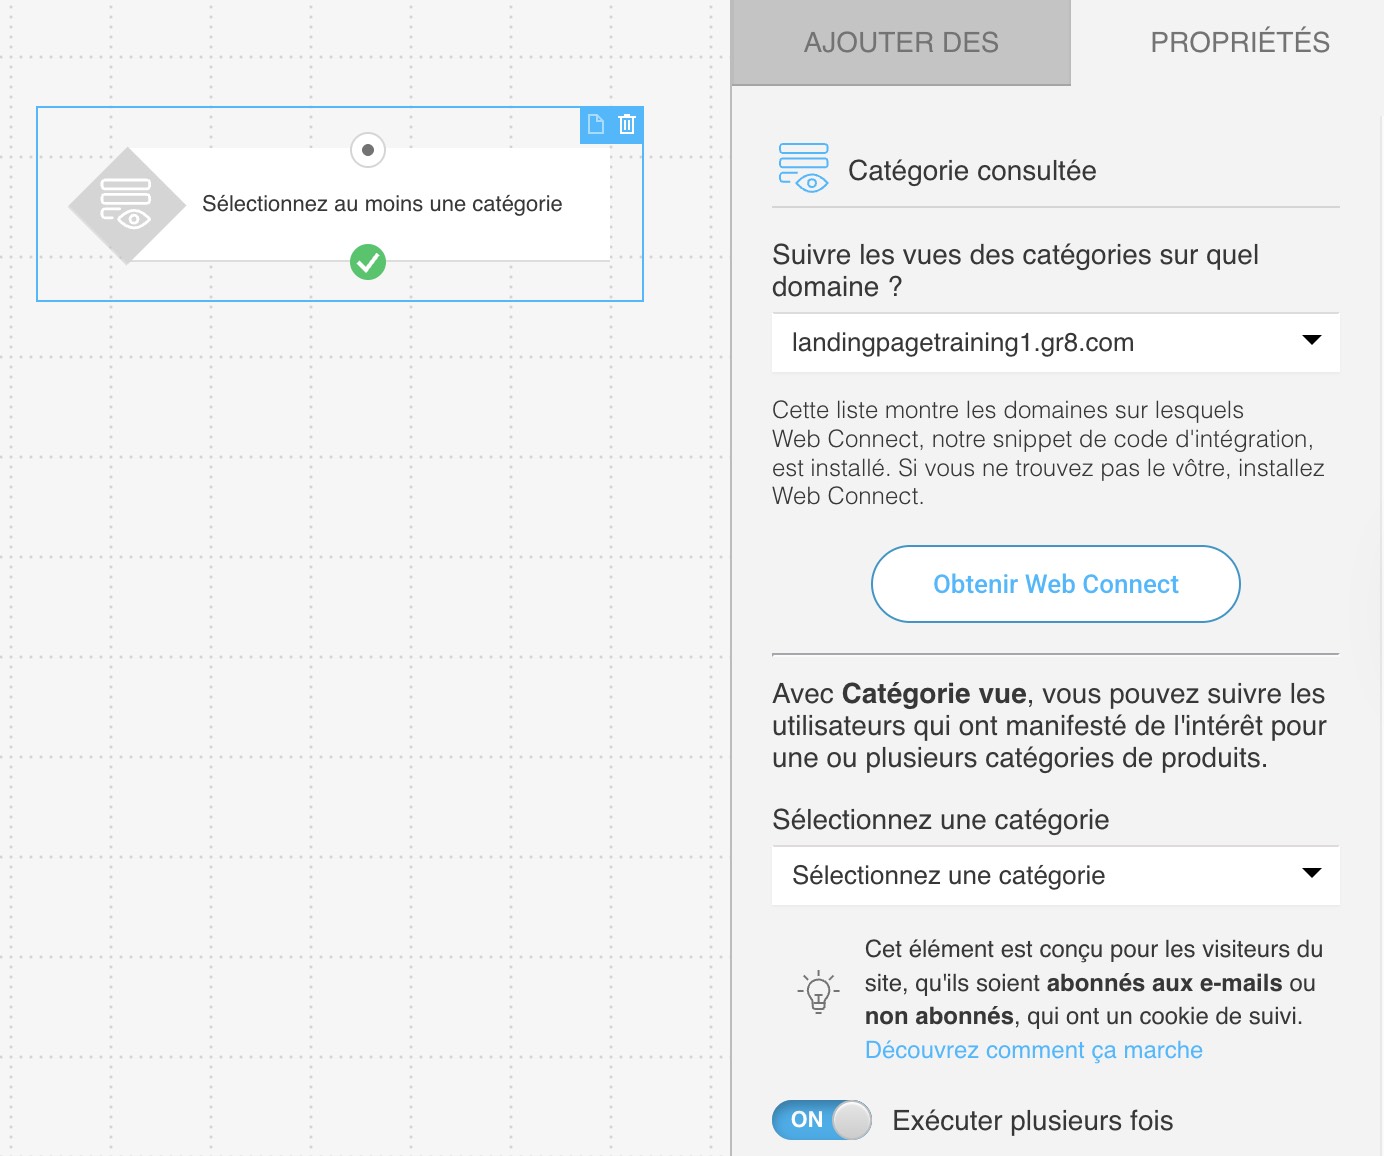Switch to the PROPRIÉTÉS tab
Image resolution: width=1384 pixels, height=1156 pixels.
[x=1240, y=43]
